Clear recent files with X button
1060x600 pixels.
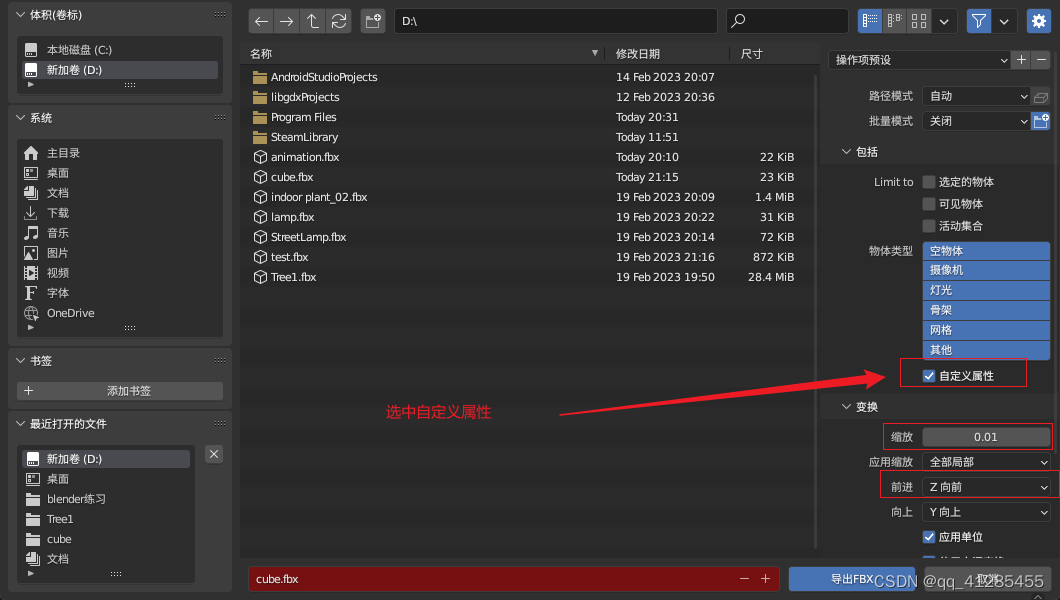(x=214, y=454)
